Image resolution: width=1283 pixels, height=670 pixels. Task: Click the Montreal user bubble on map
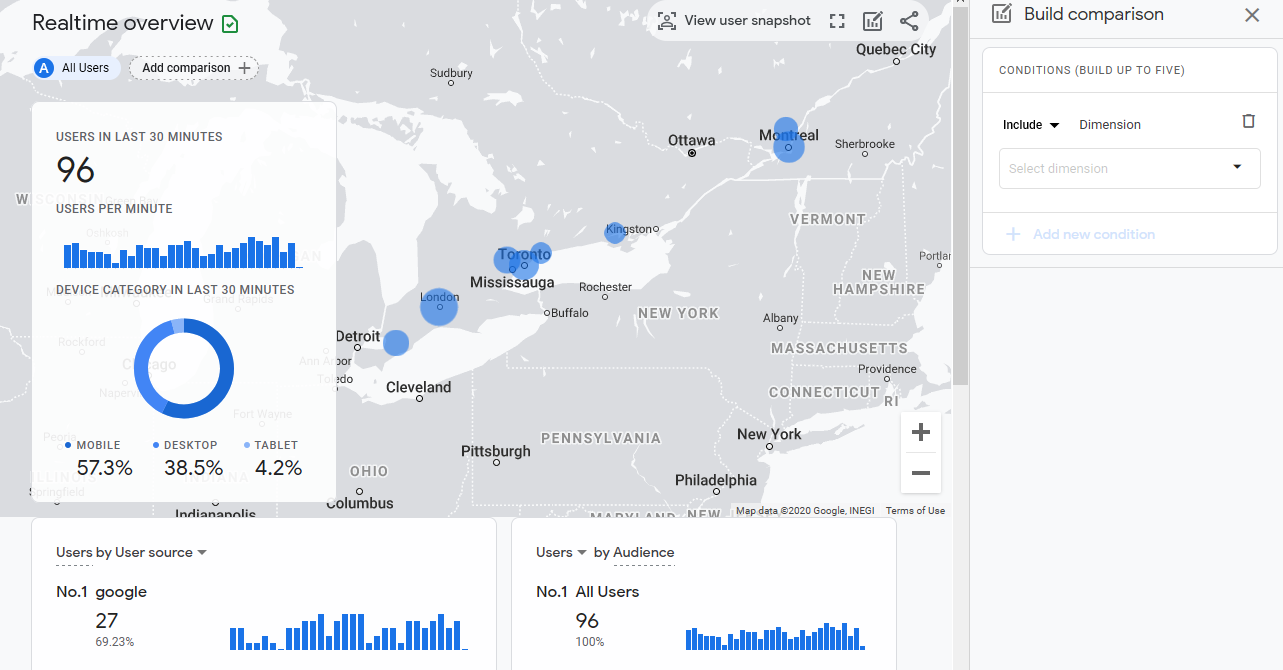pyautogui.click(x=788, y=141)
